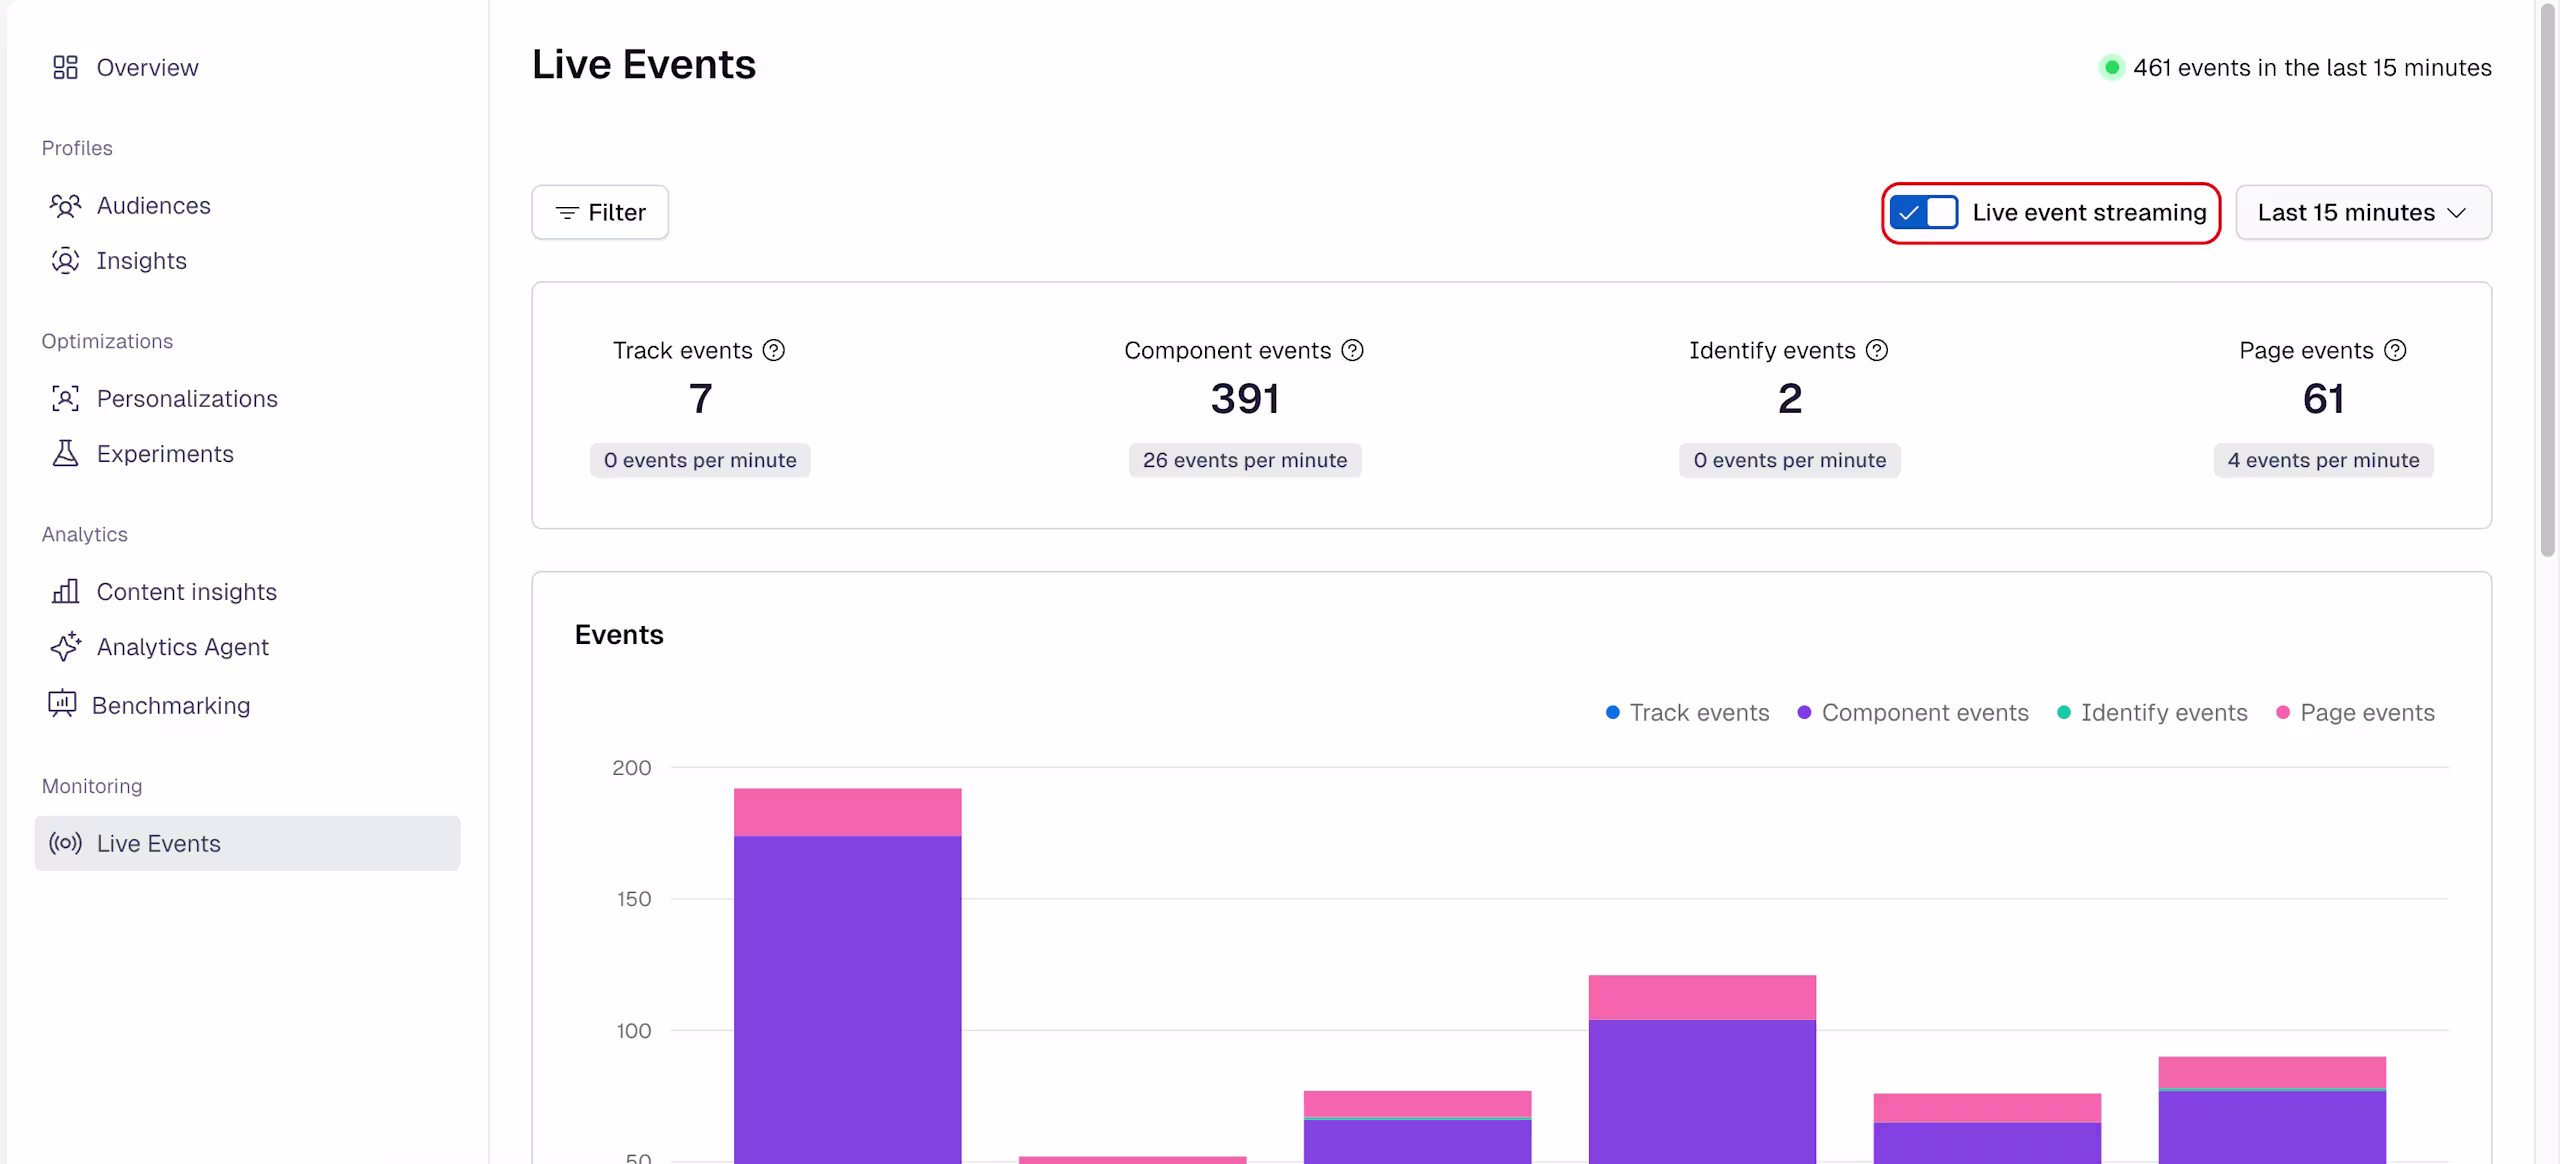The height and width of the screenshot is (1164, 2560).
Task: Toggle Page events legend series
Action: pyautogui.click(x=2355, y=712)
